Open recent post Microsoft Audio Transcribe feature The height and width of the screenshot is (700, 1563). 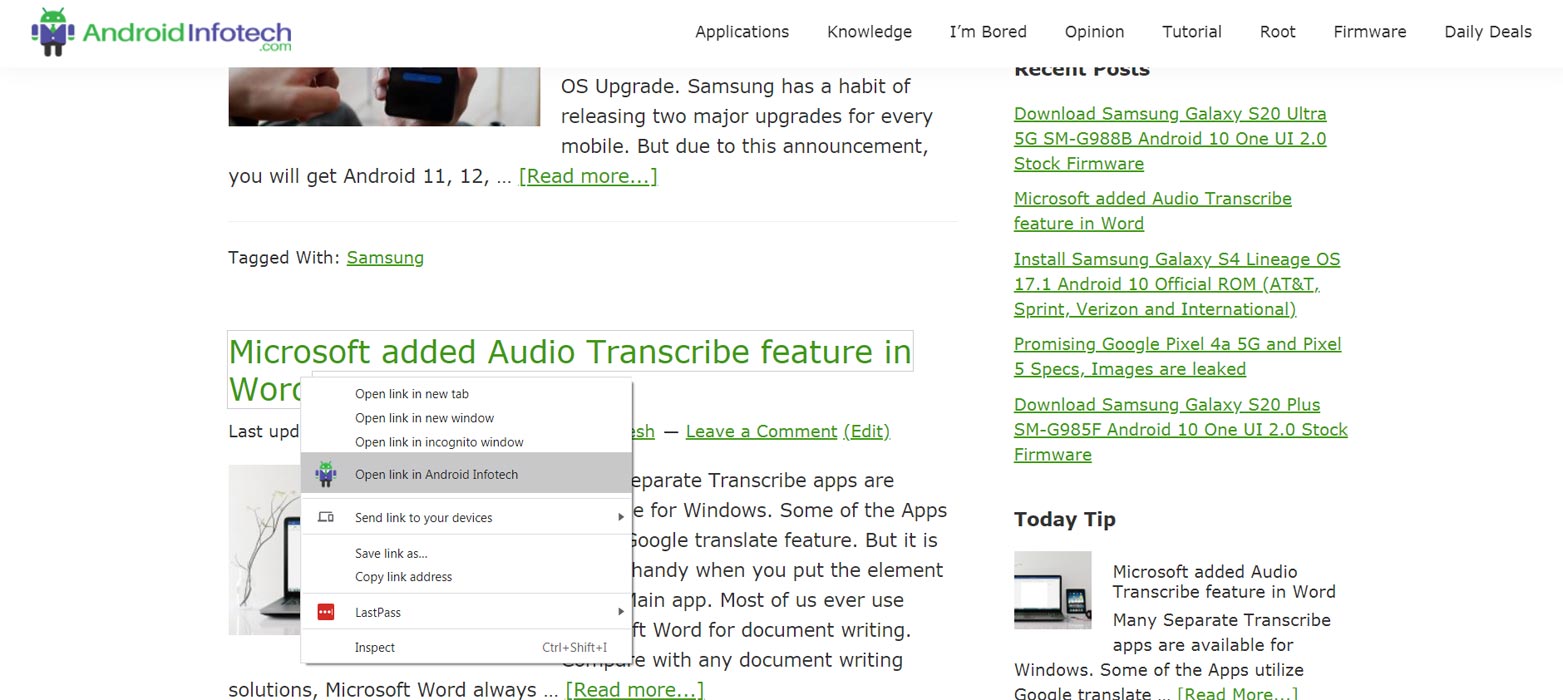(1153, 211)
